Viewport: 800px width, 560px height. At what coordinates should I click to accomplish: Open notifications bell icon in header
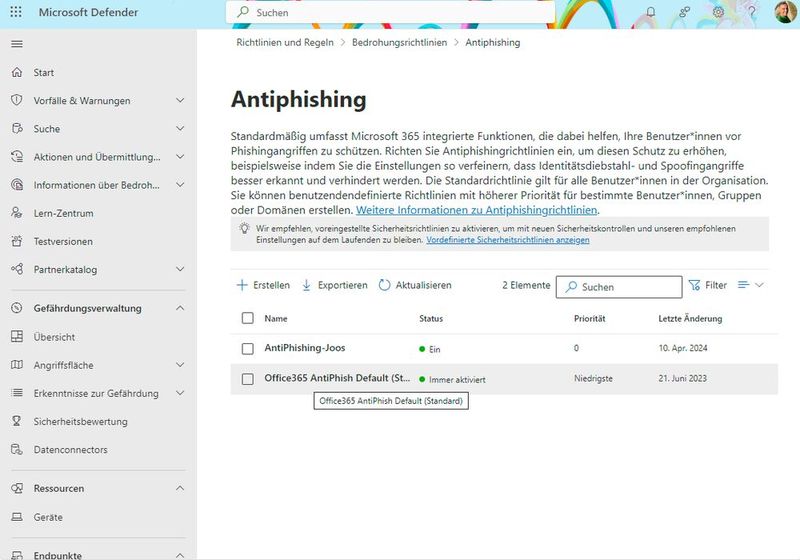(651, 12)
